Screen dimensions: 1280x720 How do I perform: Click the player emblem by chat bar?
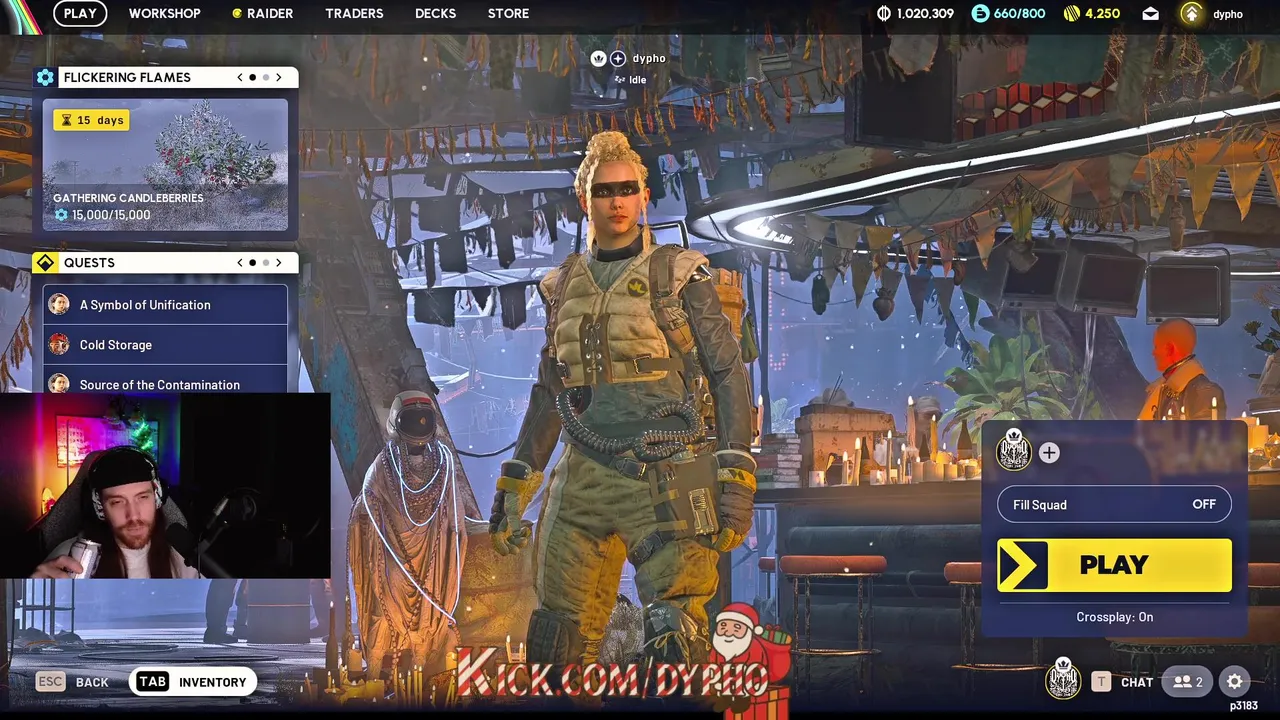(x=1063, y=680)
